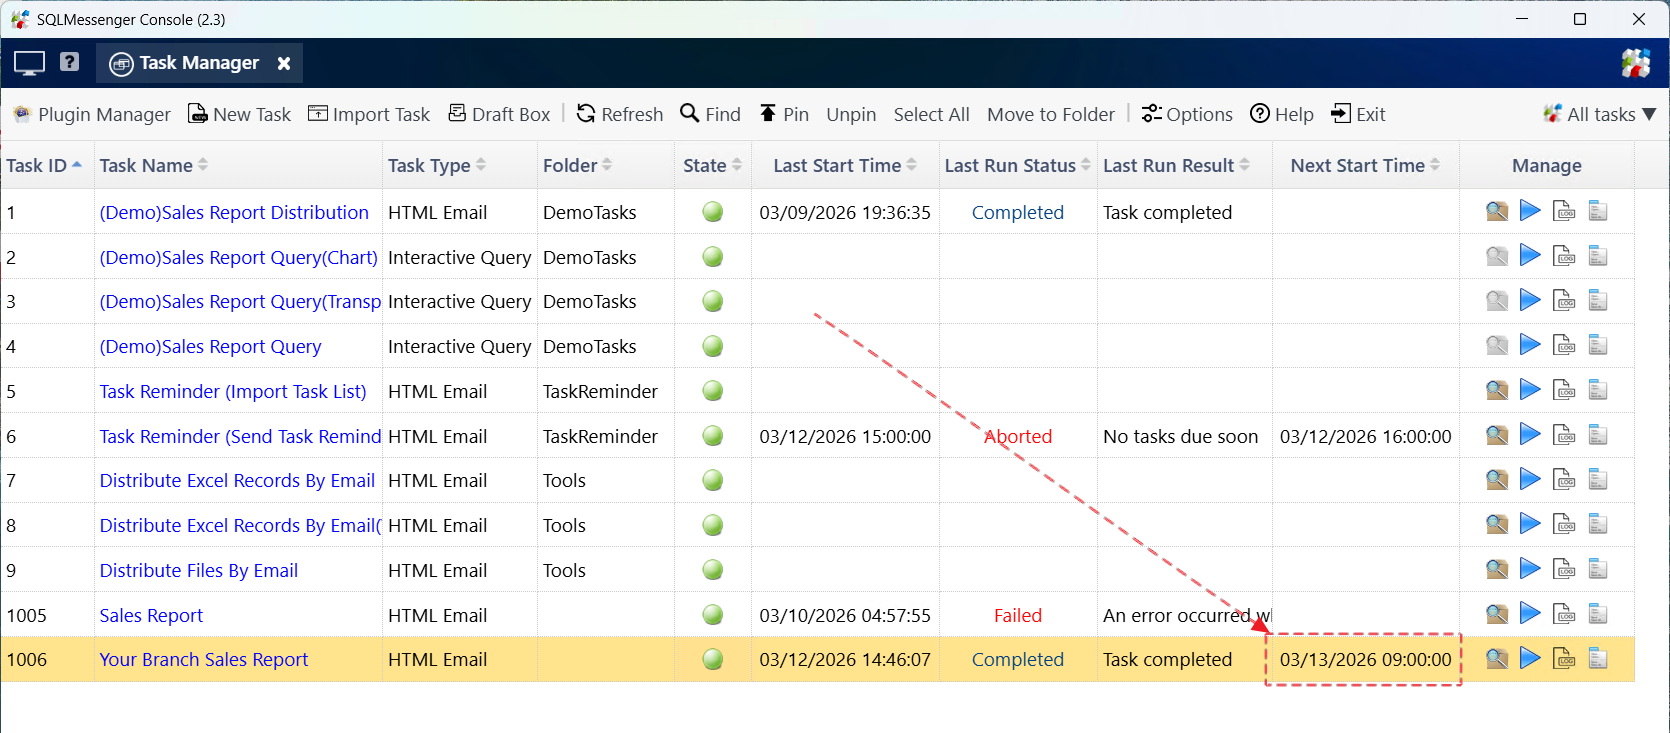Preview the Your Branch Sales Report task
1670x733 pixels.
[x=1497, y=658]
